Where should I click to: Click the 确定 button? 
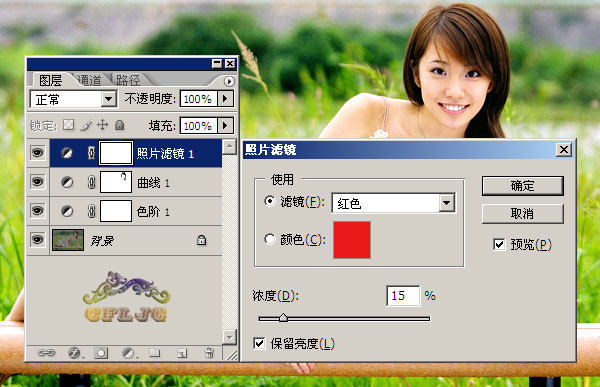coord(522,186)
